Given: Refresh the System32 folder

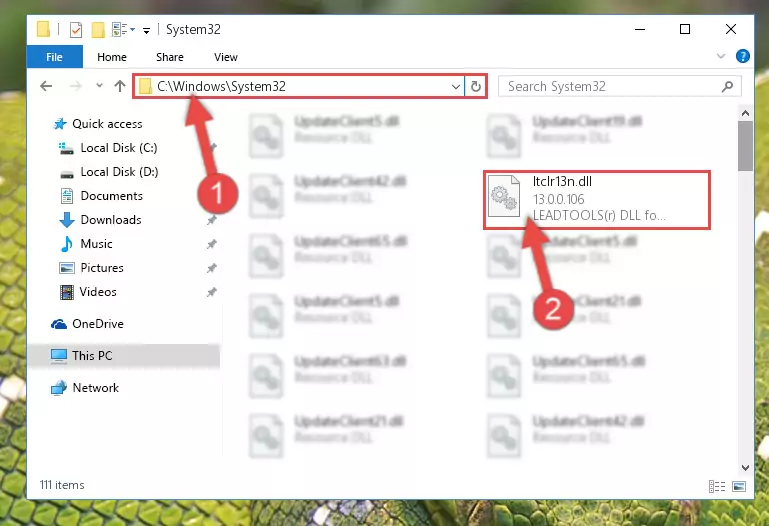Looking at the screenshot, I should (475, 87).
